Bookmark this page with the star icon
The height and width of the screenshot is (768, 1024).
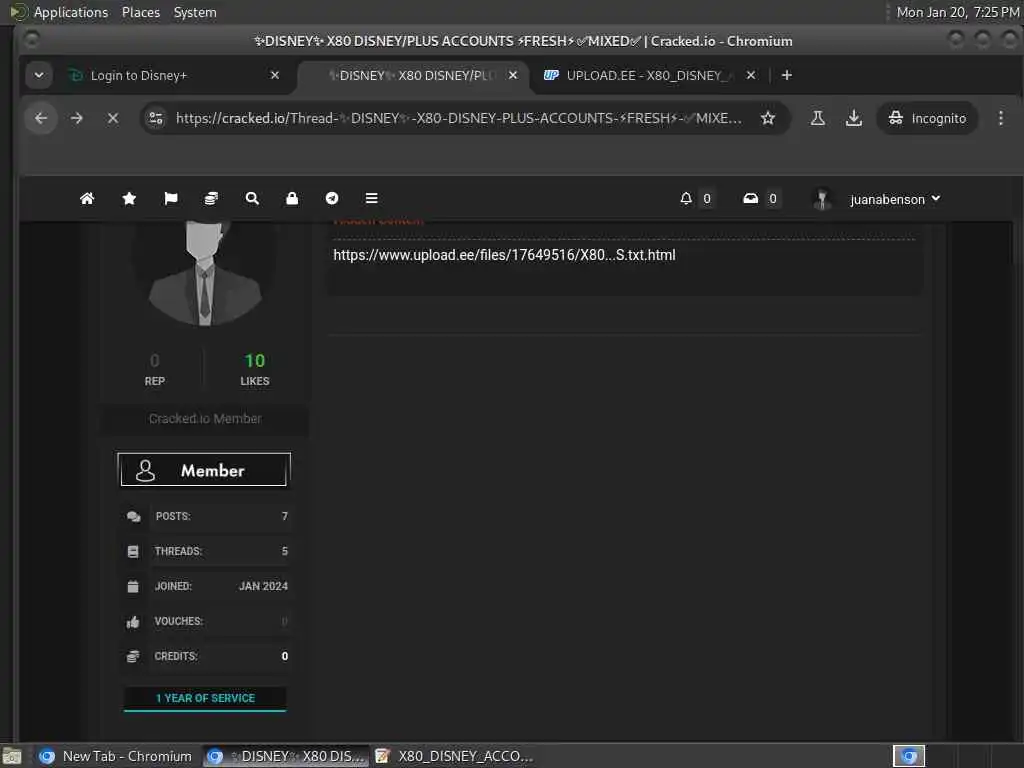tap(768, 118)
